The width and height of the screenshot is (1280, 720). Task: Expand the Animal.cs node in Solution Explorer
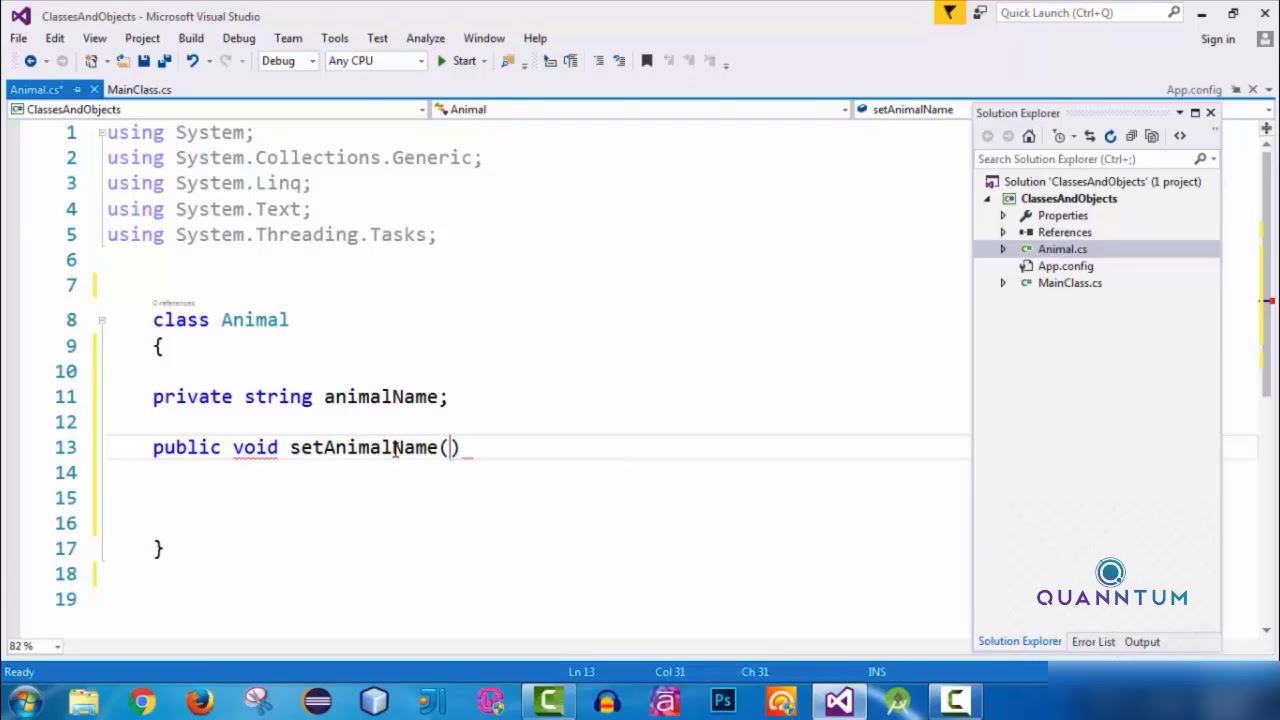(1003, 249)
